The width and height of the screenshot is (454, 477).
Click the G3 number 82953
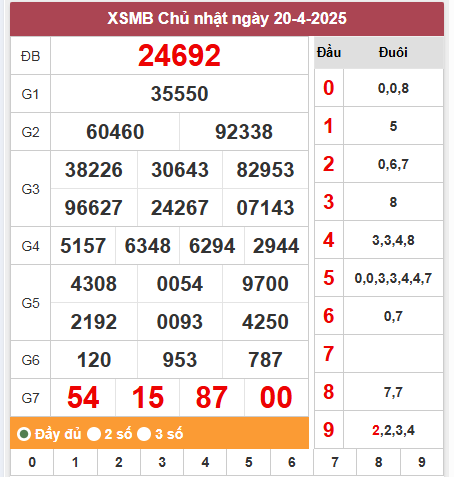(265, 170)
